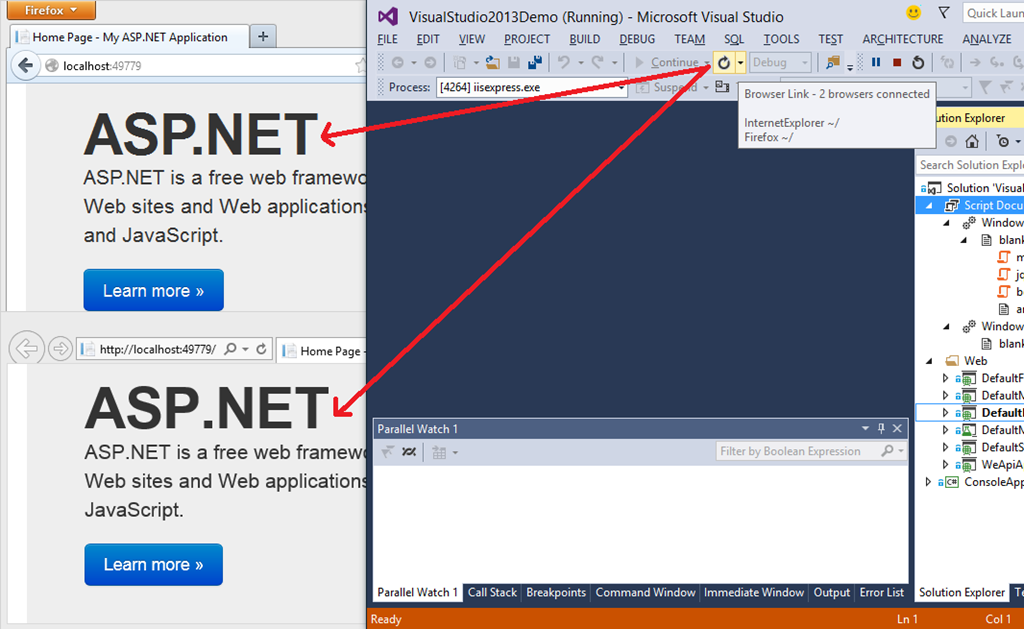Click the Home icon in Solution Explorer

point(972,141)
